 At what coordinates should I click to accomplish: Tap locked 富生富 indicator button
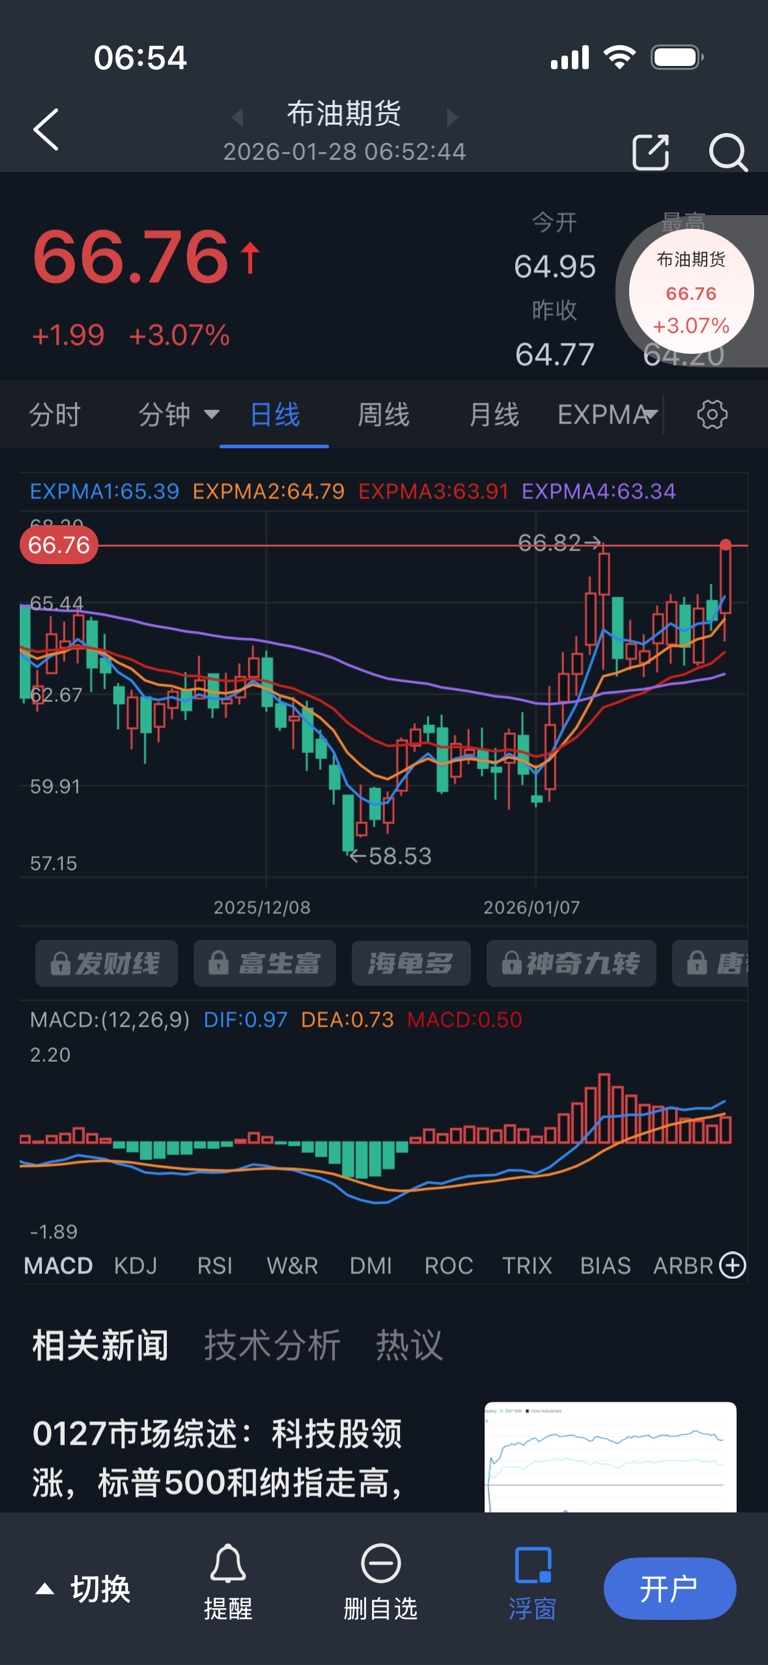[x=265, y=963]
